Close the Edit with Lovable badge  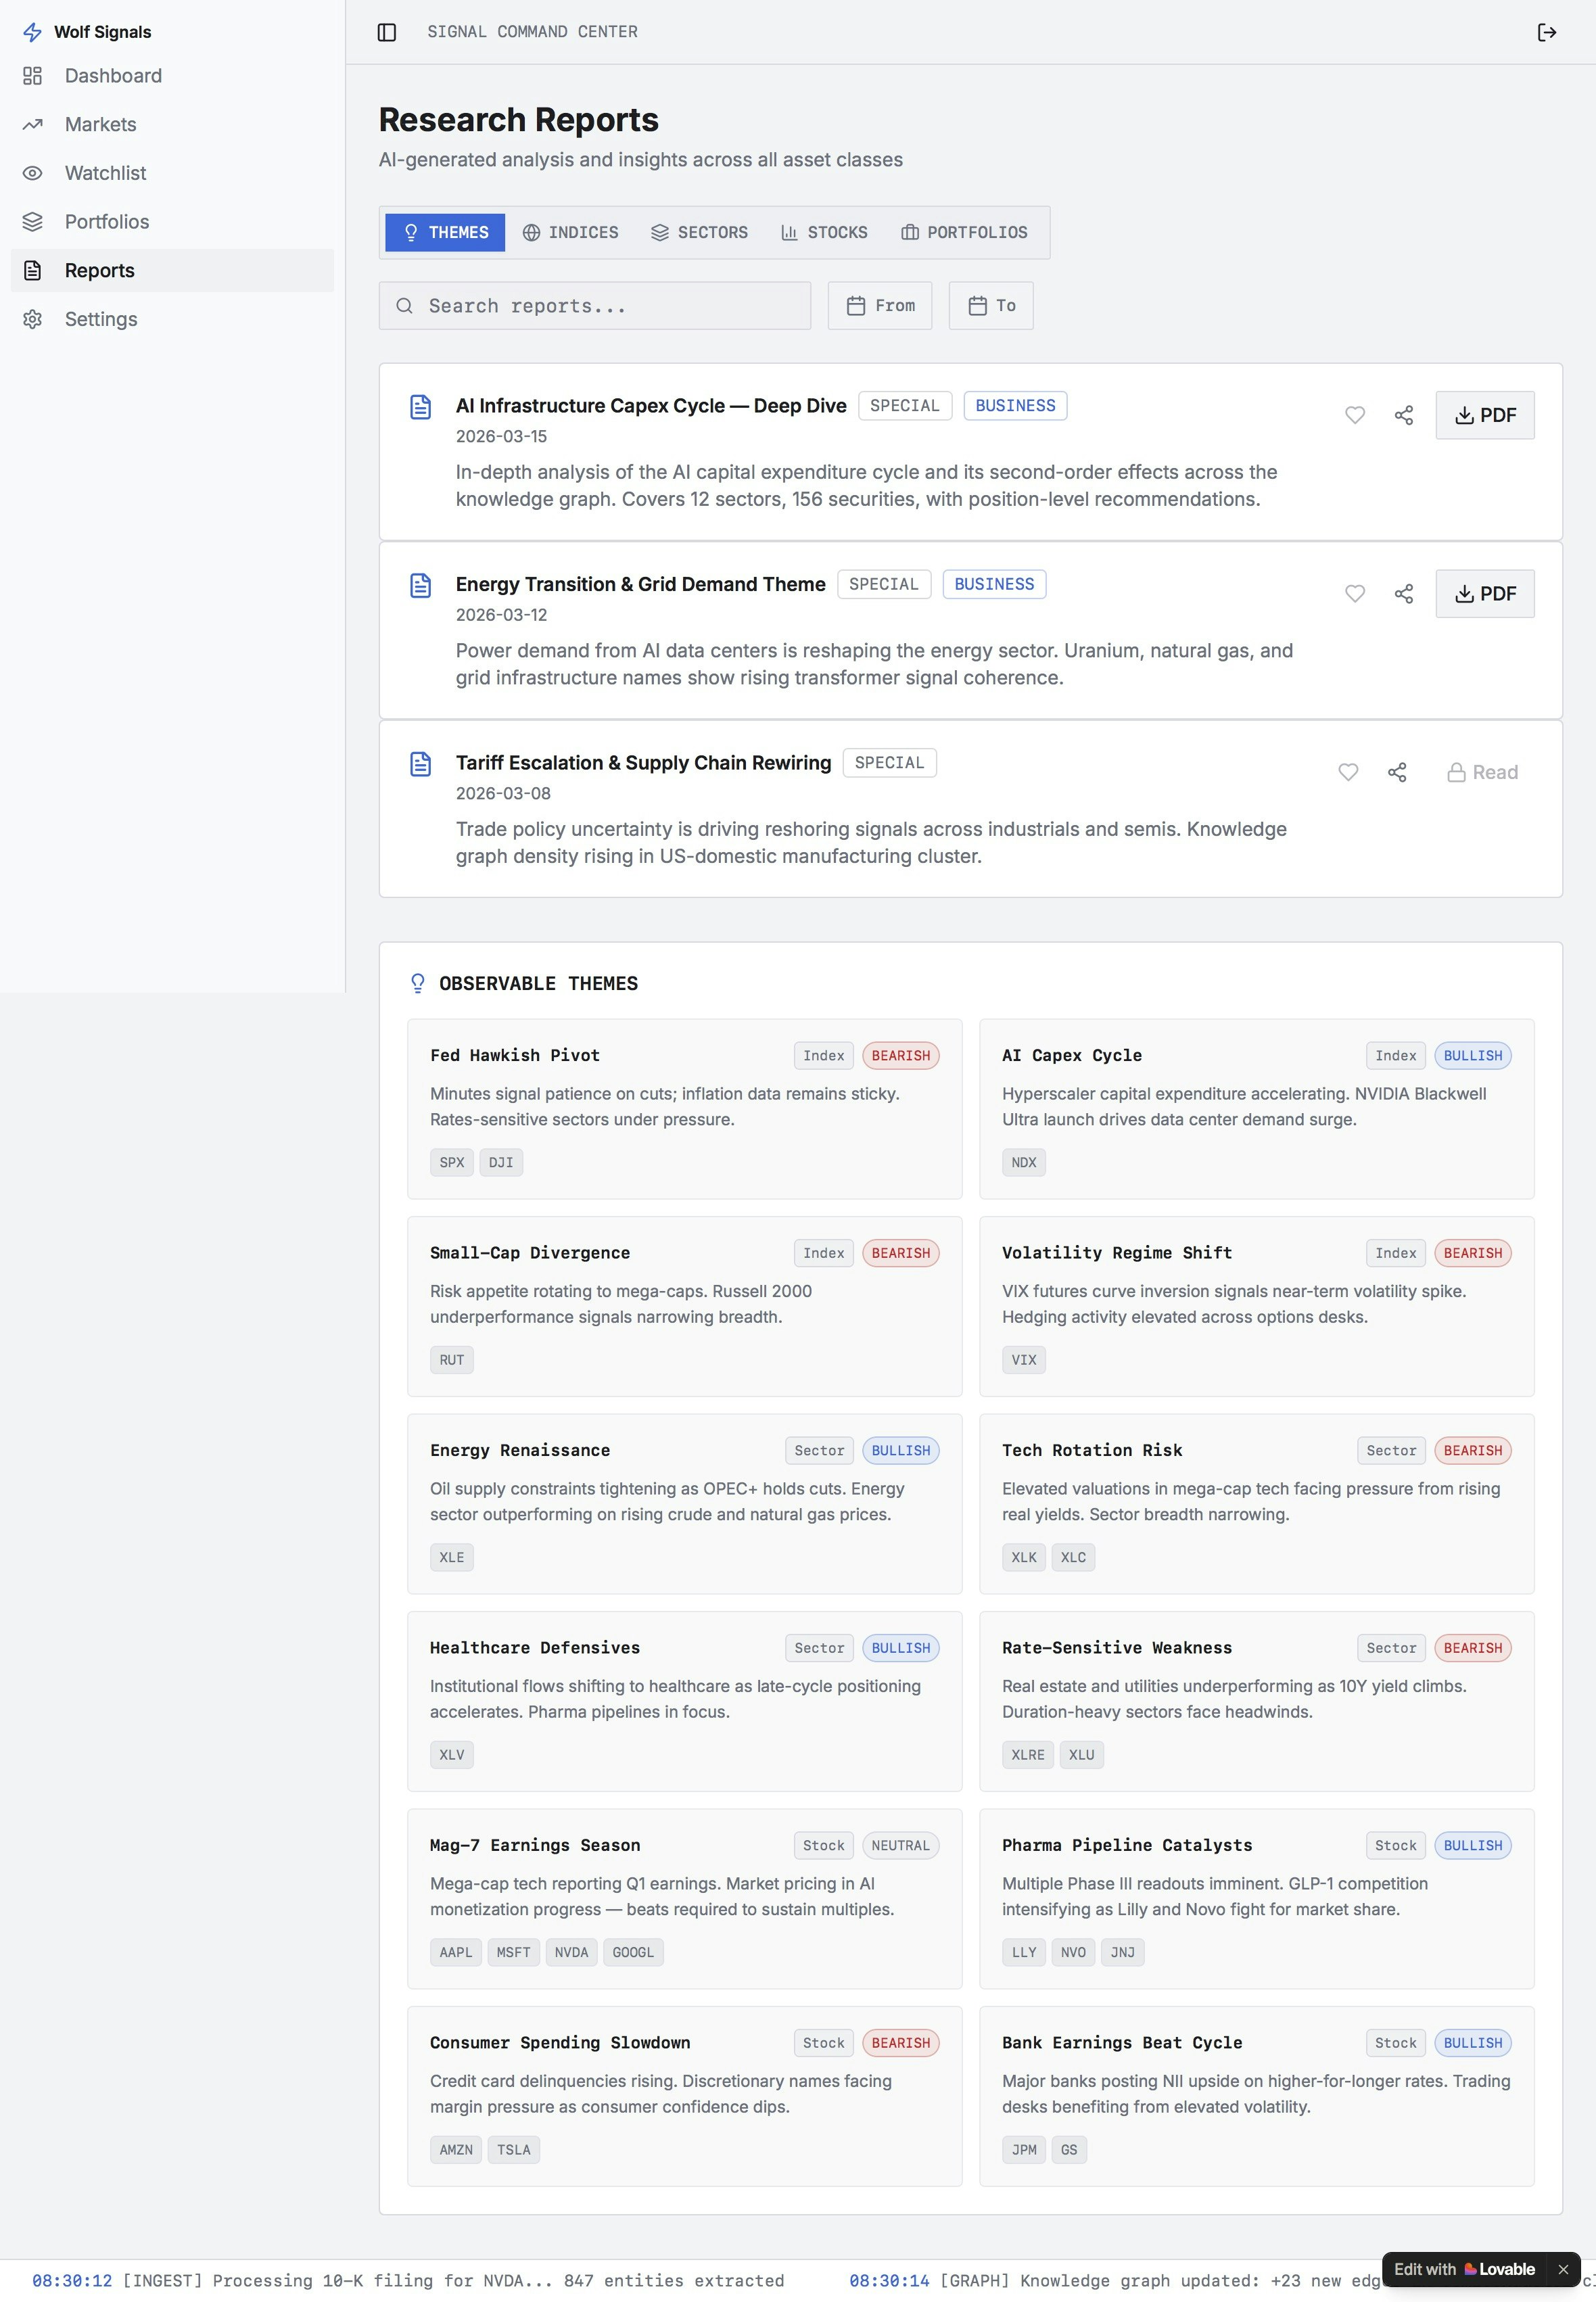(1562, 2269)
